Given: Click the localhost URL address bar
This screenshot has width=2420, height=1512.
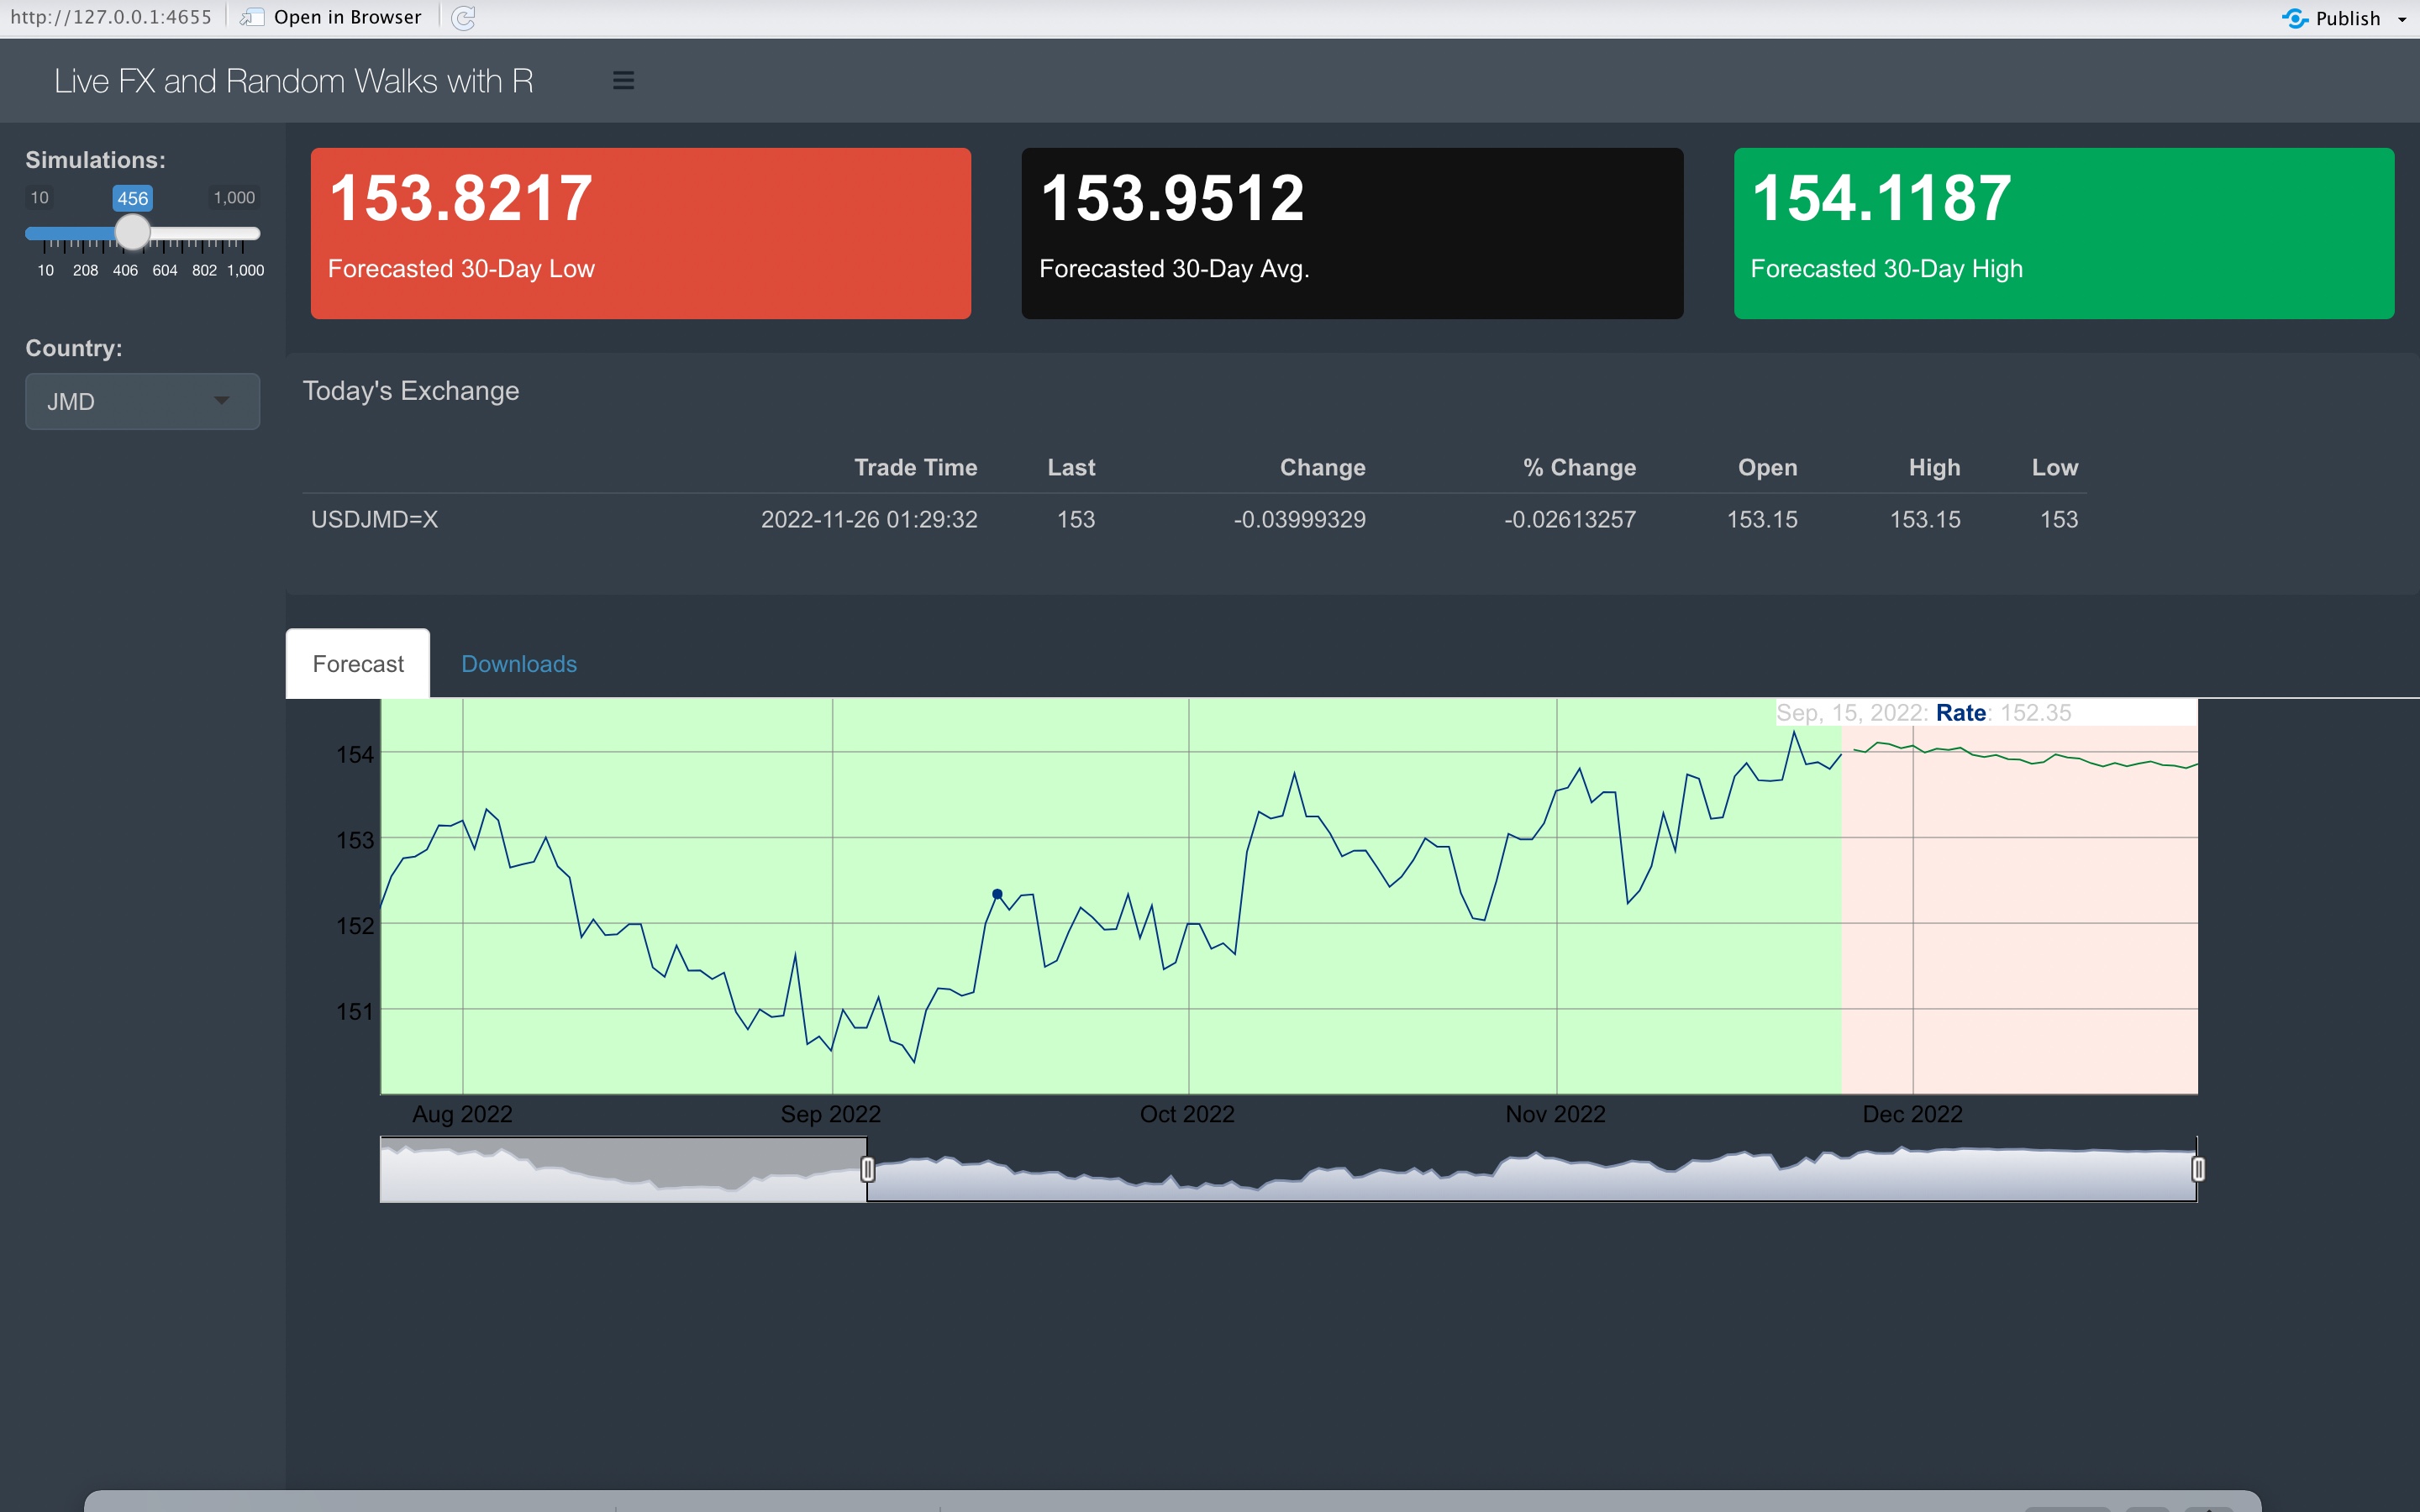Looking at the screenshot, I should point(112,16).
